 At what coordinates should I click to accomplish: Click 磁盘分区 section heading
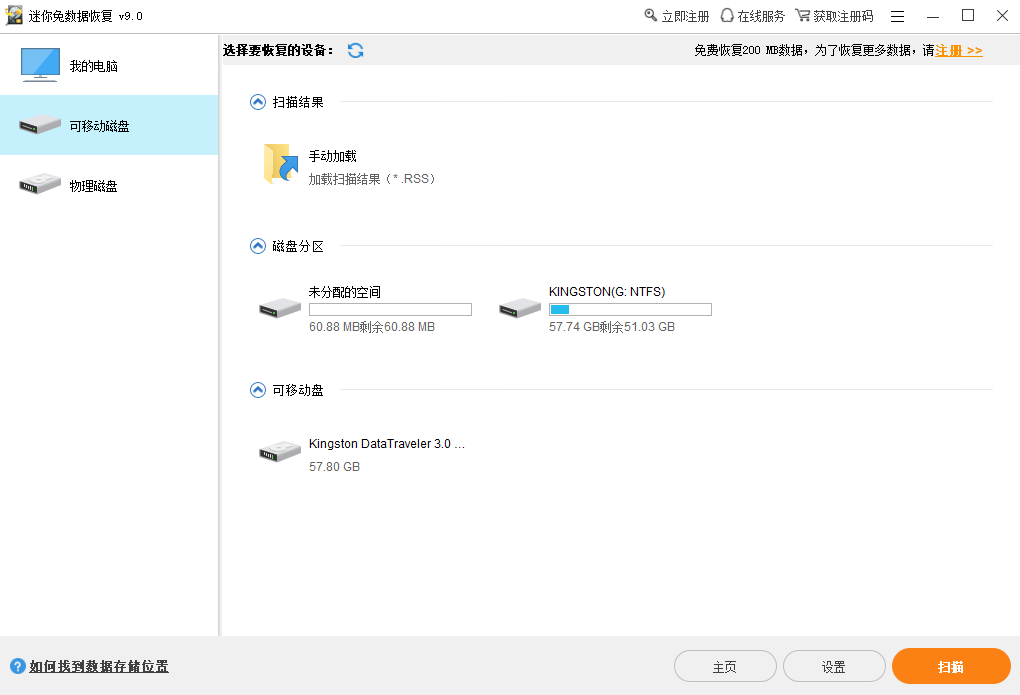pos(298,246)
